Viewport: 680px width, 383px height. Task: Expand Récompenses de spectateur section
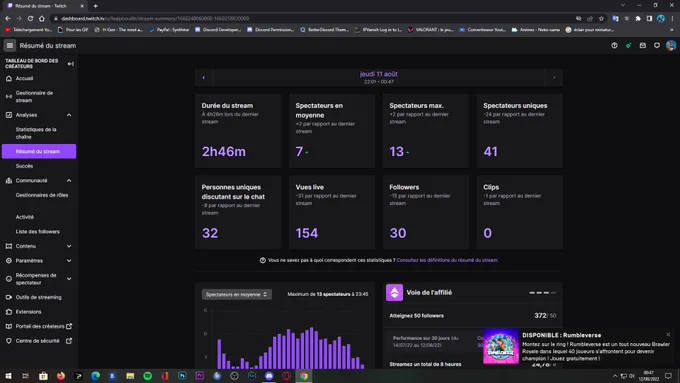tap(69, 279)
